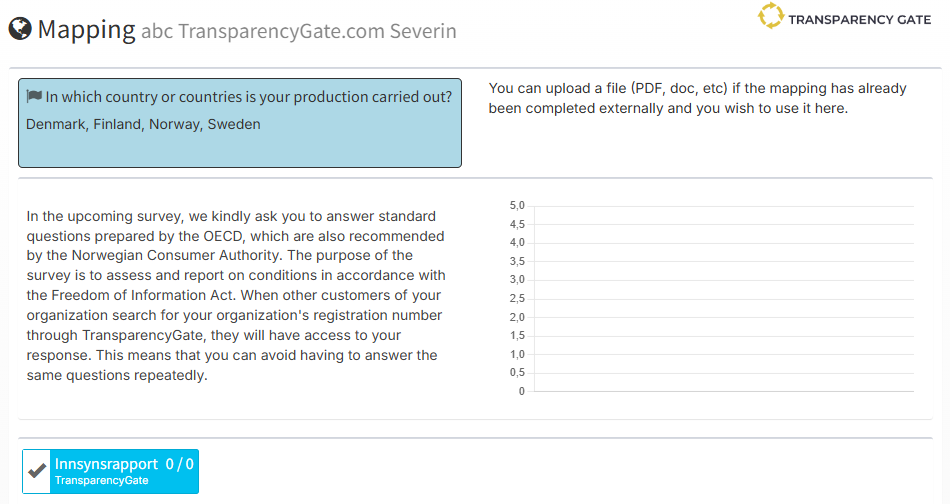Click the 4,0 gridline label on chart
This screenshot has width=950, height=504.
coord(517,243)
